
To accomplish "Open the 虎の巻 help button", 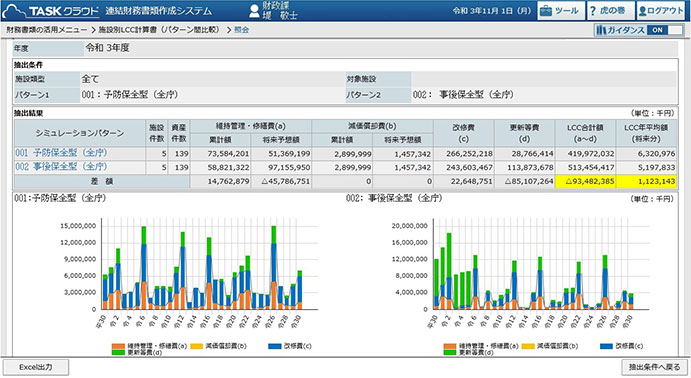I will point(610,11).
